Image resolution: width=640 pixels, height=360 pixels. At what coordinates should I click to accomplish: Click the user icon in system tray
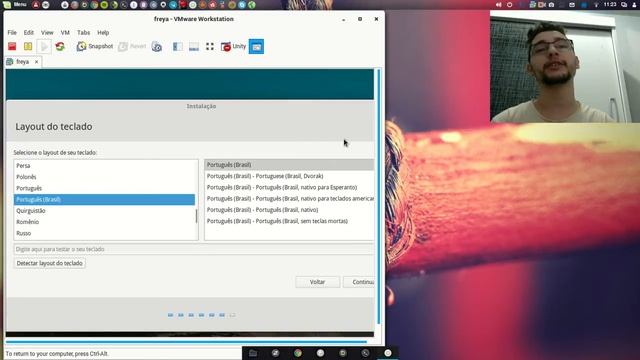[635, 5]
